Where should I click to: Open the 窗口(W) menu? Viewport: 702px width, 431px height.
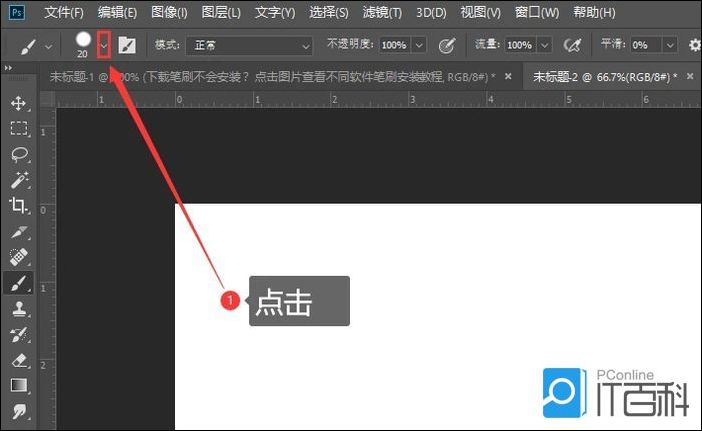pos(537,13)
